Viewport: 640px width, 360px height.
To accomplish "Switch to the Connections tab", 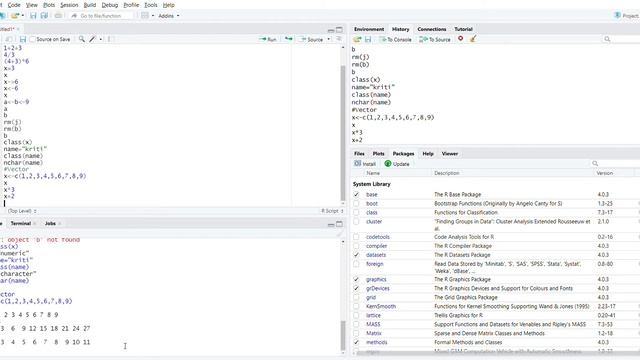I will click(x=432, y=29).
